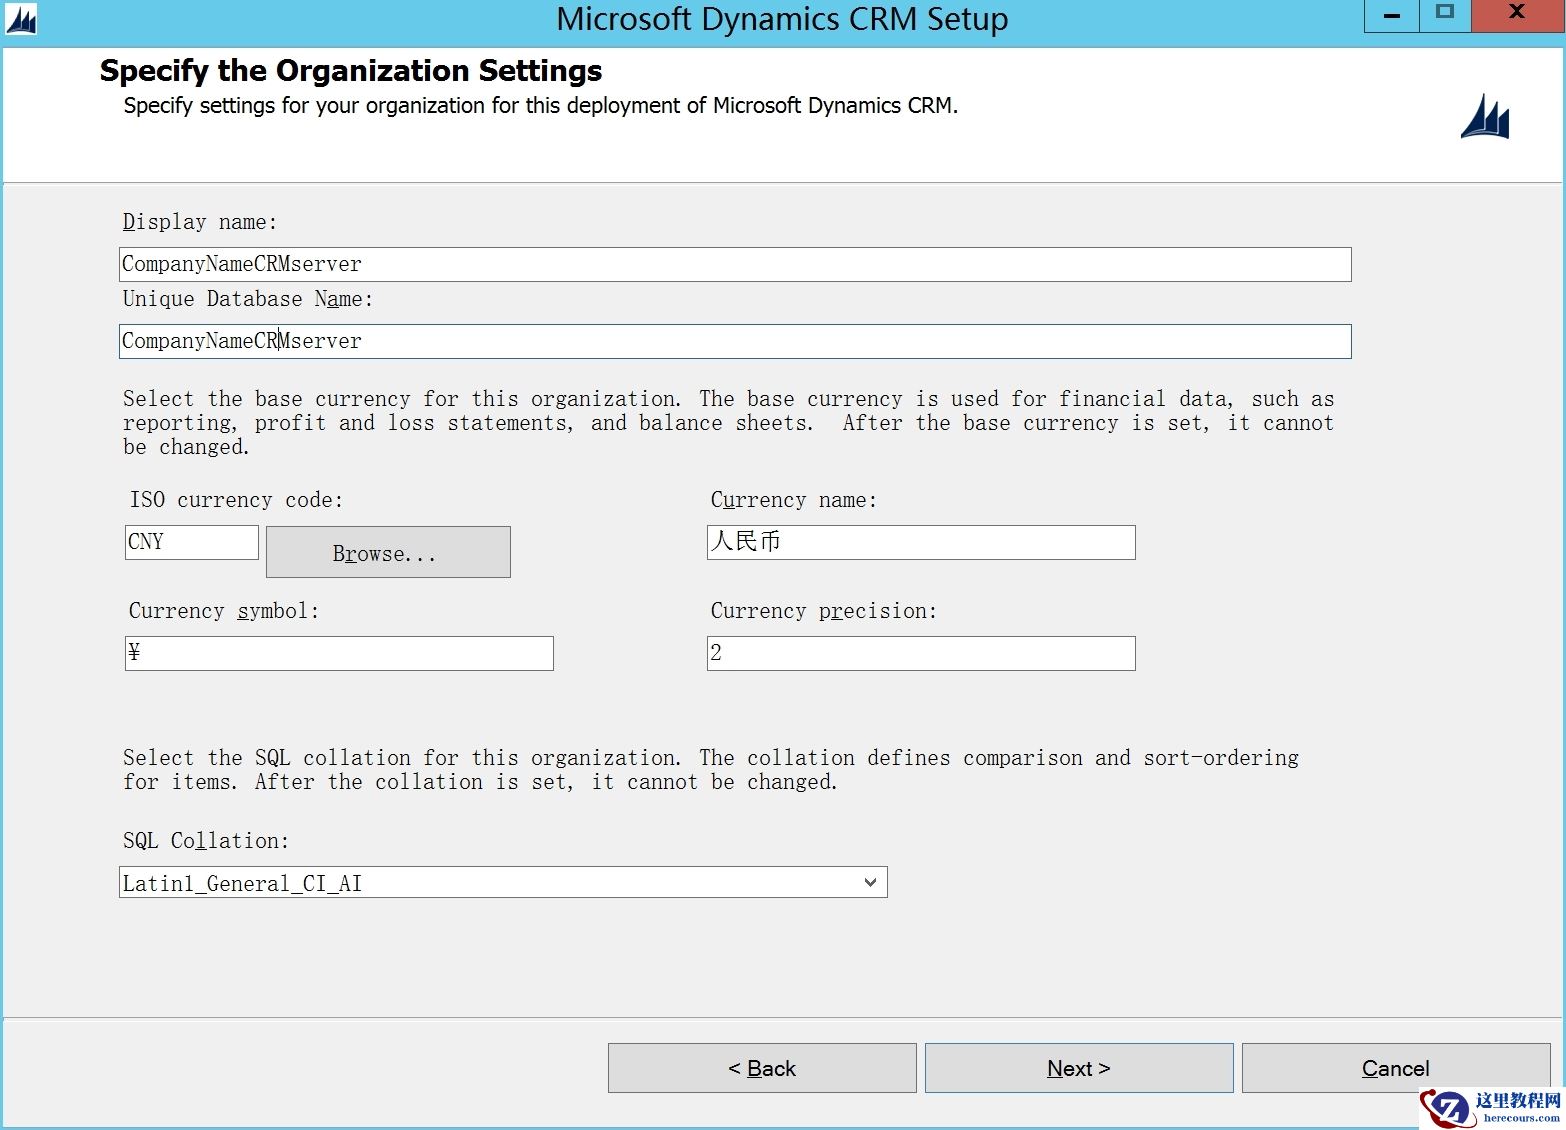Click the Currency name field
Viewport: 1566px width, 1130px height.
pyautogui.click(x=920, y=543)
